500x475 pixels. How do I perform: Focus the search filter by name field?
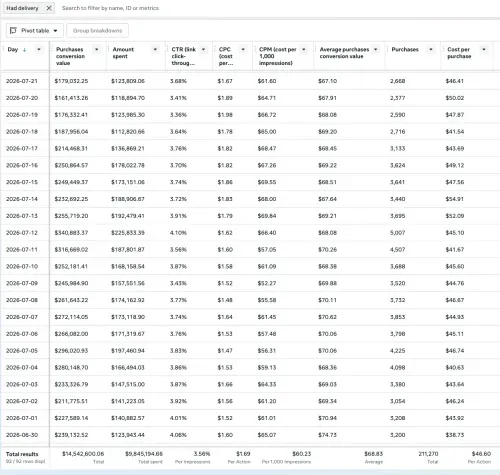coord(110,8)
